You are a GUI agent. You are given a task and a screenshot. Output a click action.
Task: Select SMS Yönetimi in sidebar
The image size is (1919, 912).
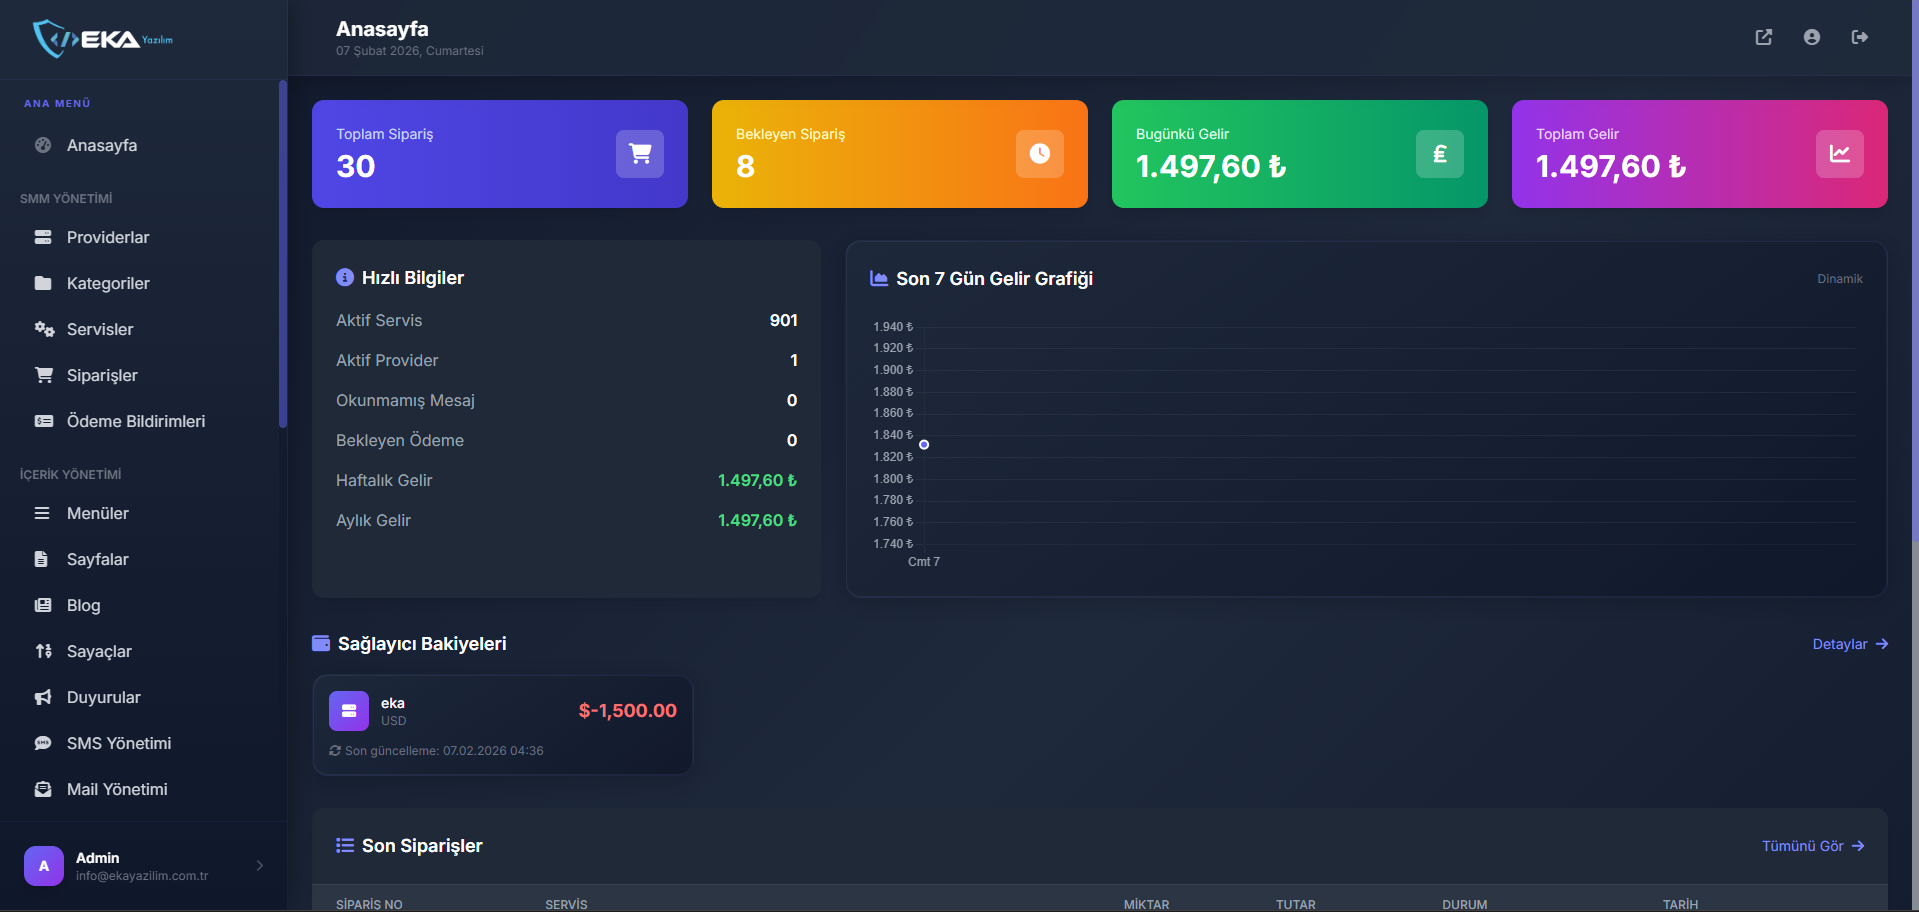(119, 743)
